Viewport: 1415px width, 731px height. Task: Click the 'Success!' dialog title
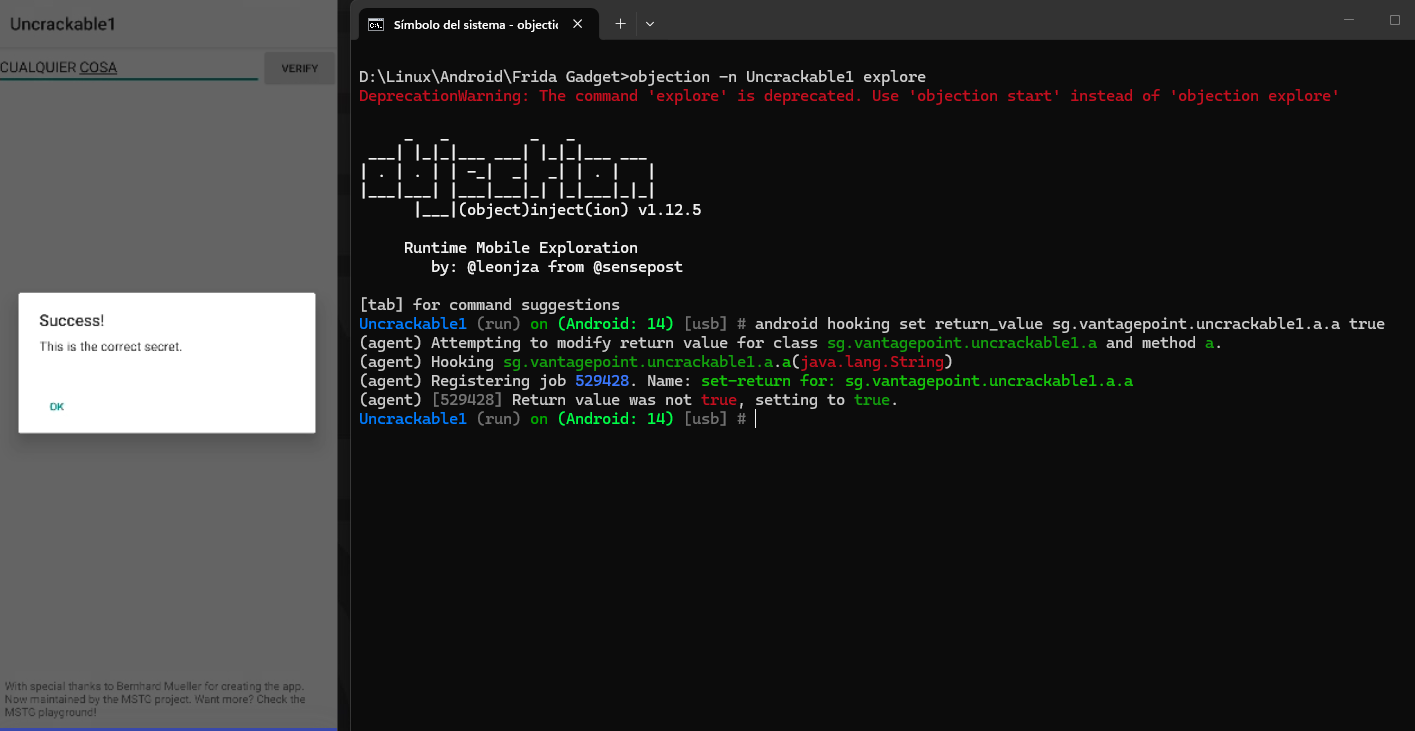coord(72,321)
